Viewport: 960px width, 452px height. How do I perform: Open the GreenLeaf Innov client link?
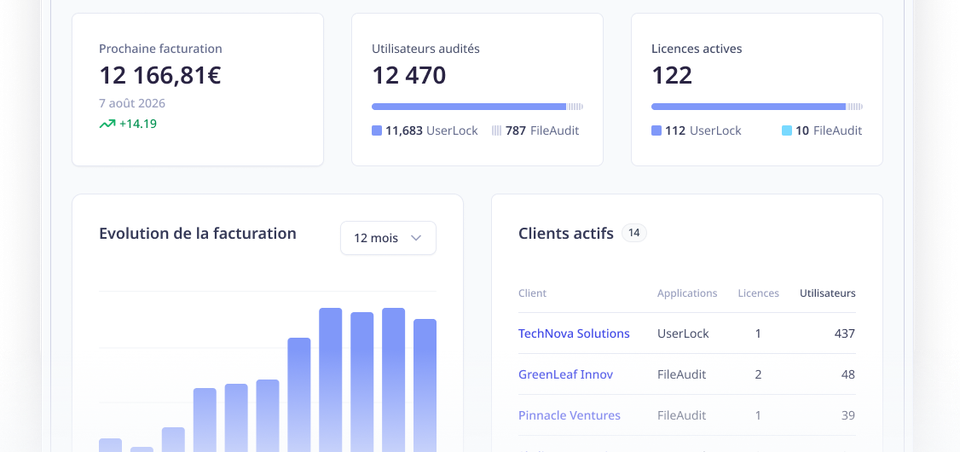click(566, 374)
